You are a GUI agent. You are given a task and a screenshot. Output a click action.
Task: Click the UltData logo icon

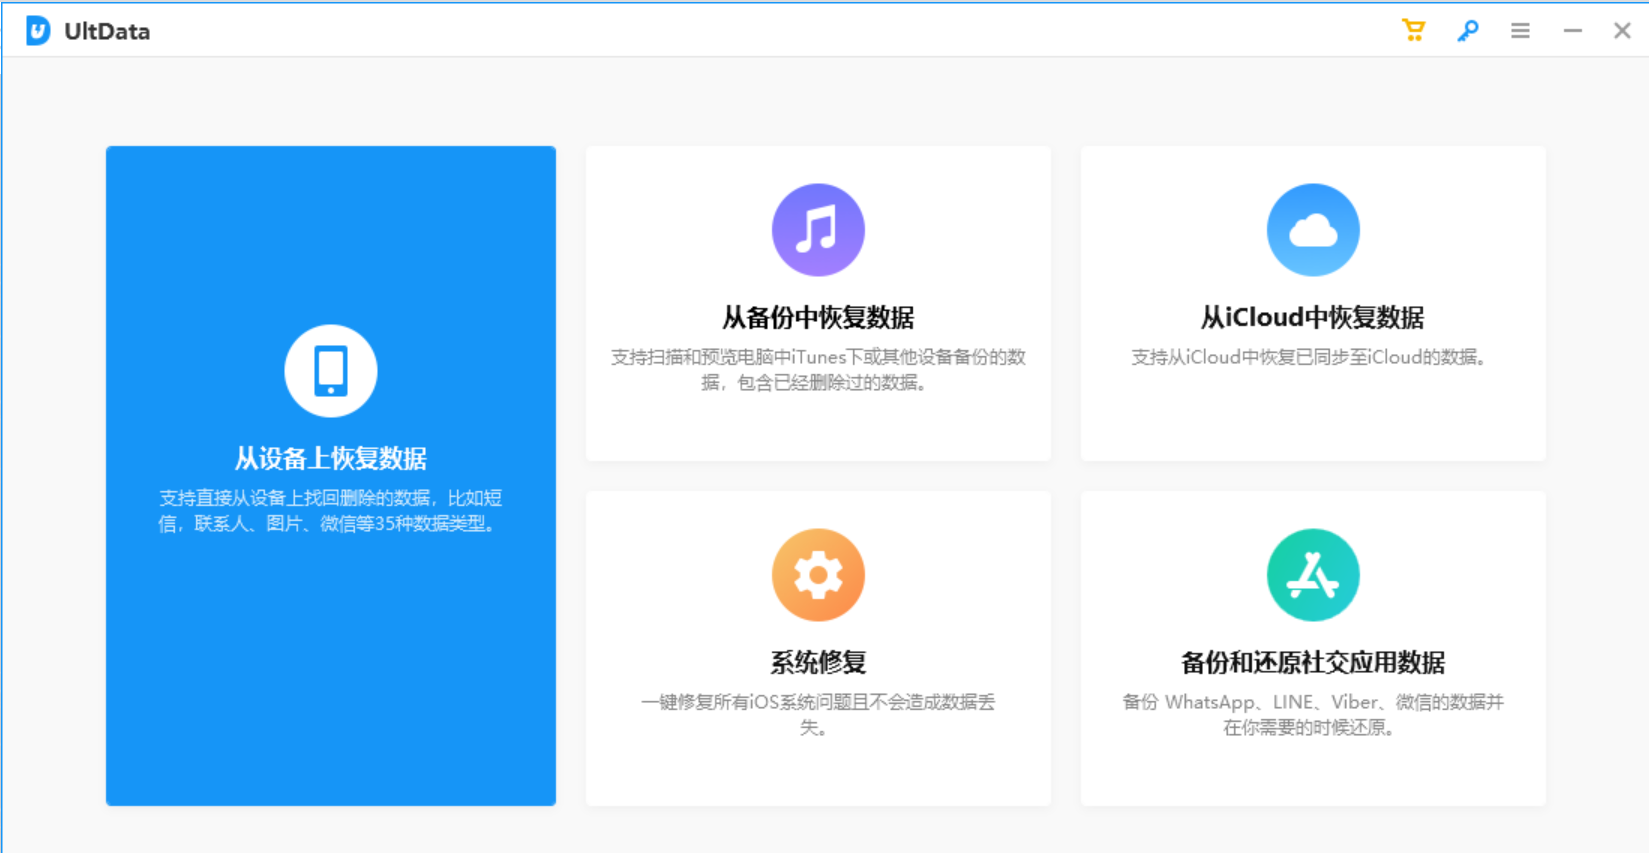[x=38, y=31]
